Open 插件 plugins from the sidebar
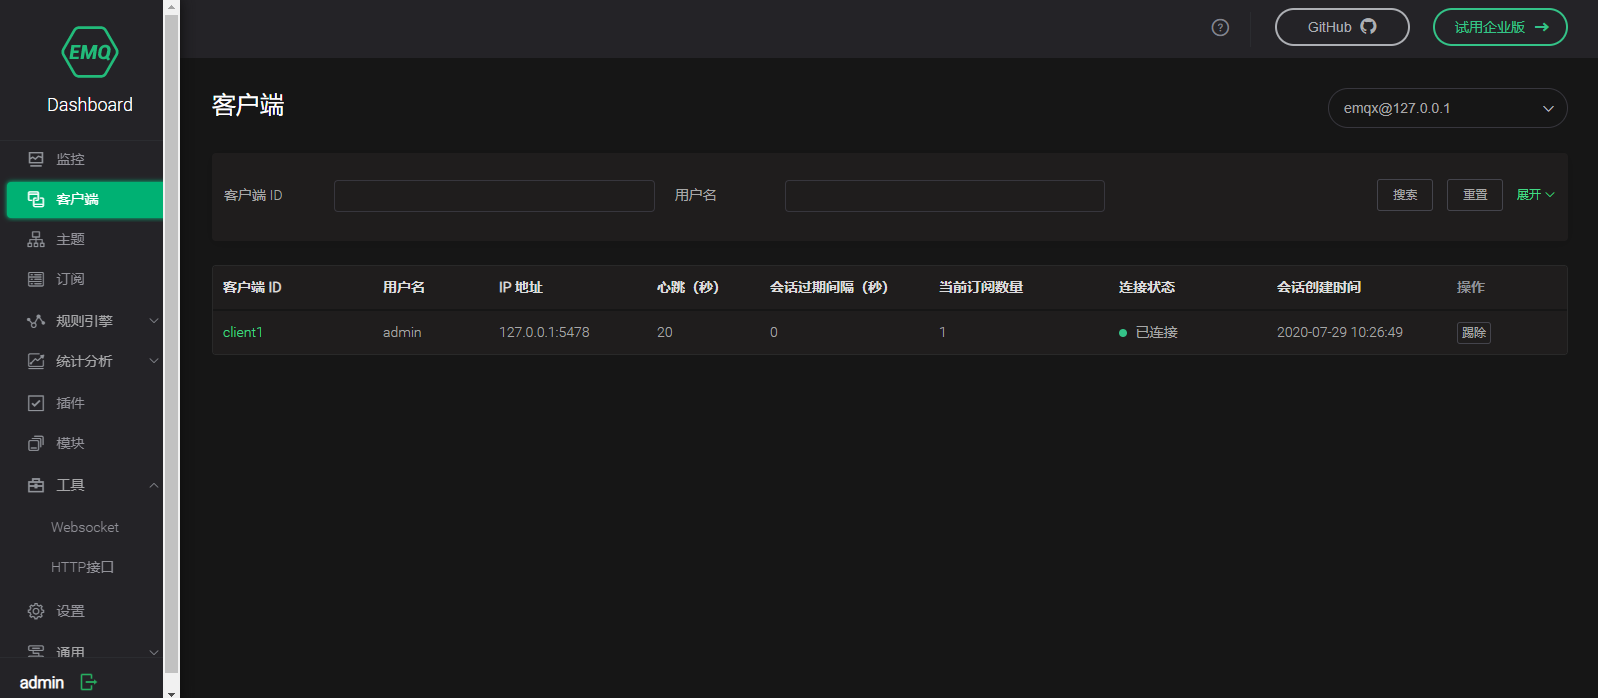This screenshot has height=698, width=1598. (x=70, y=403)
